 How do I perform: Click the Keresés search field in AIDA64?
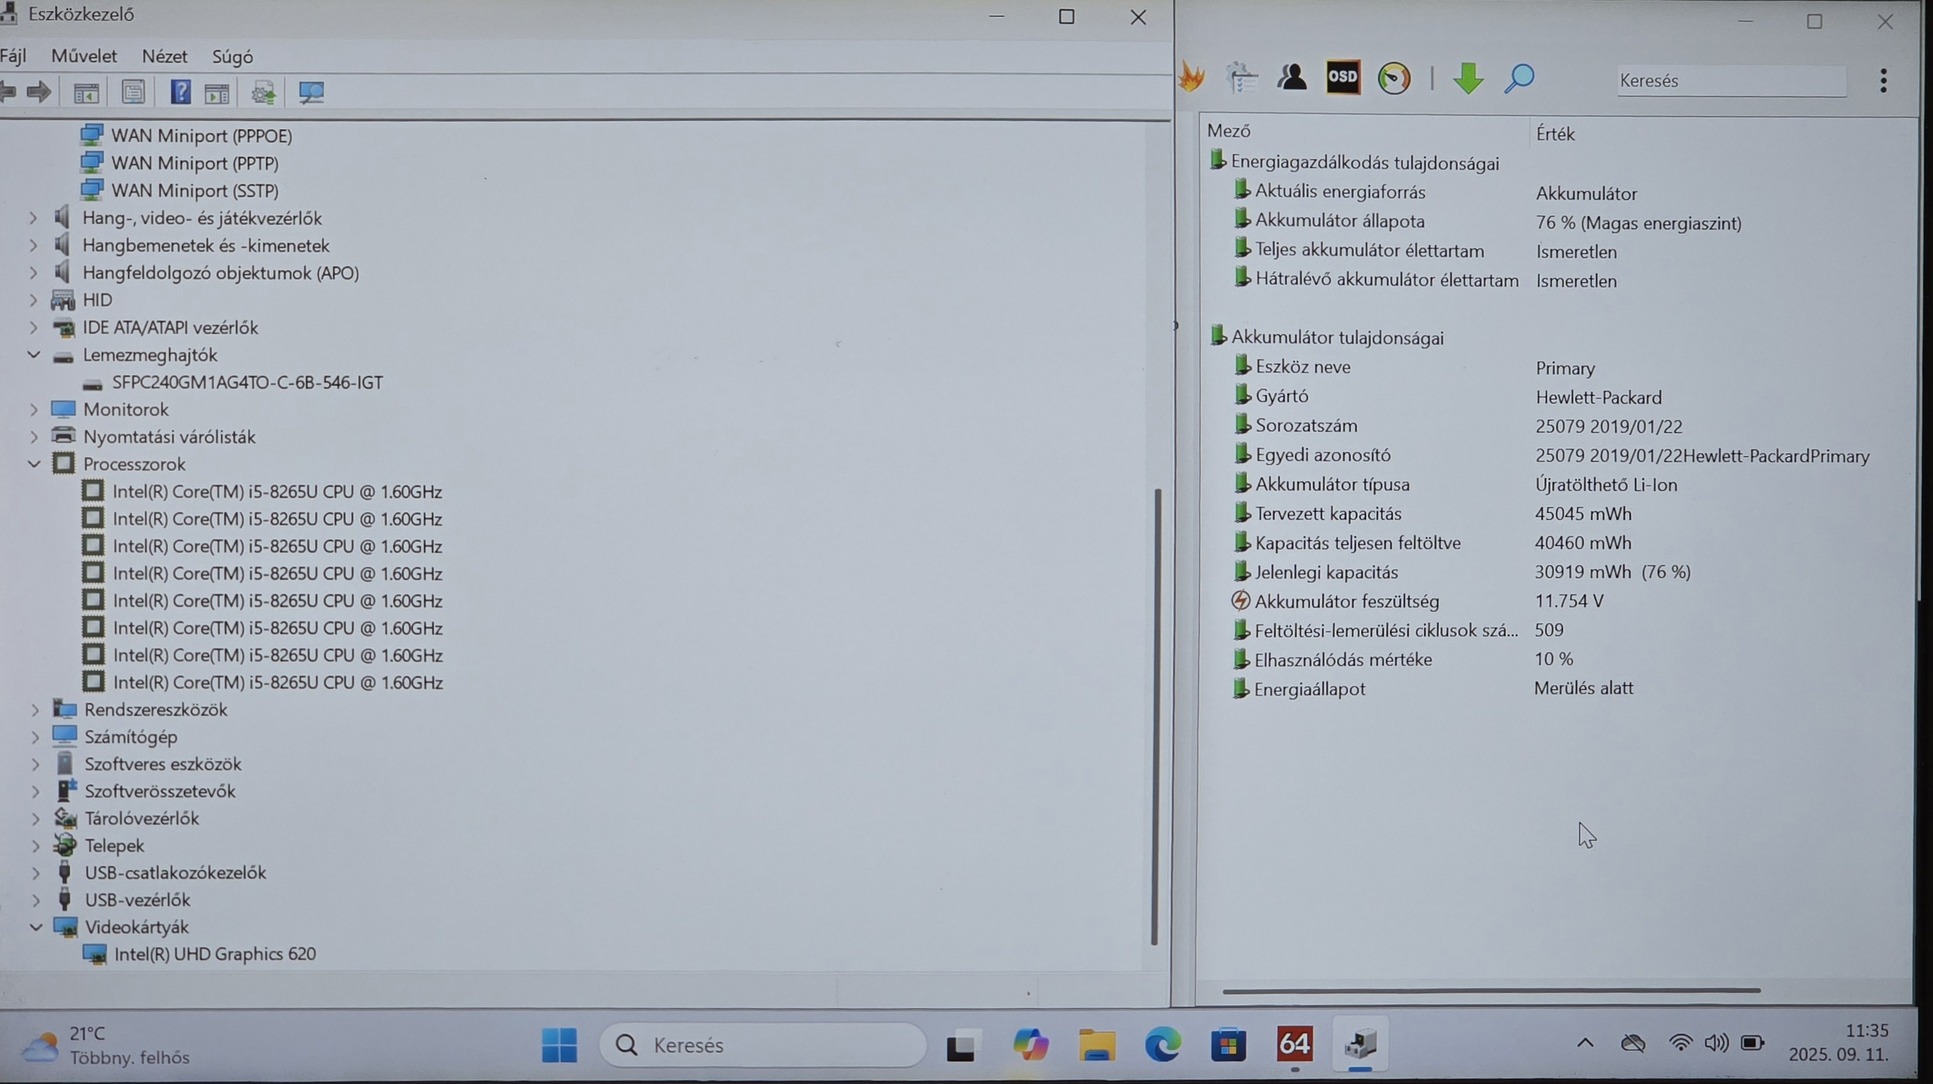[x=1730, y=80]
